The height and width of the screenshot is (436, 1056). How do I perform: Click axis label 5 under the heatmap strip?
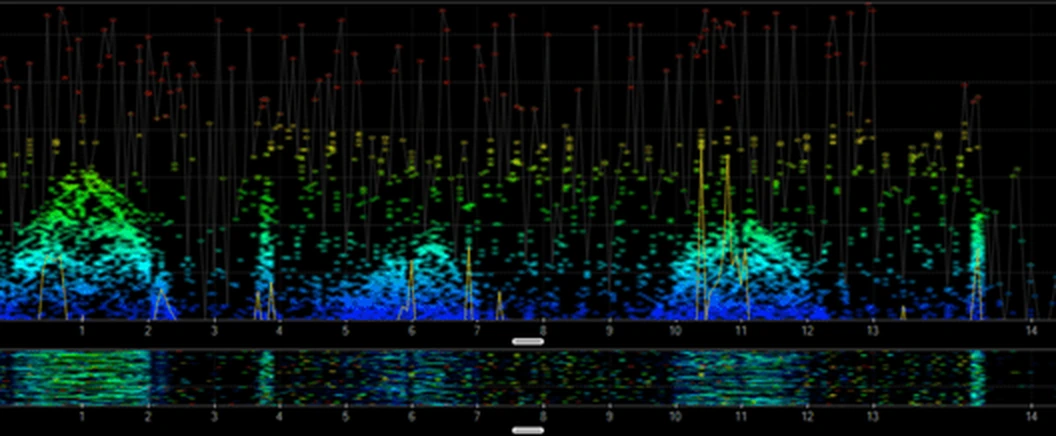pyautogui.click(x=345, y=416)
